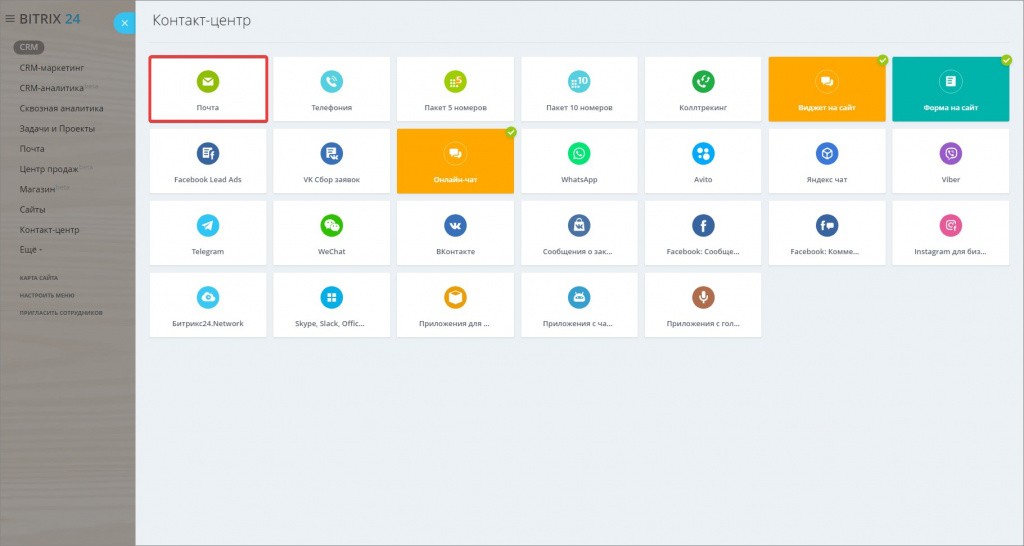Open the Коллтрекинг call tracking icon
Viewport: 1024px width, 546px height.
pos(703,81)
